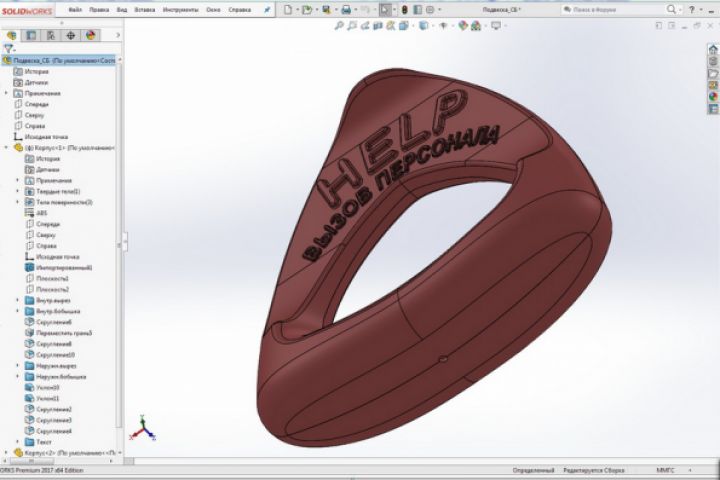The width and height of the screenshot is (720, 480).
Task: Expand the Твердые тела(1) folder
Action: [17, 191]
